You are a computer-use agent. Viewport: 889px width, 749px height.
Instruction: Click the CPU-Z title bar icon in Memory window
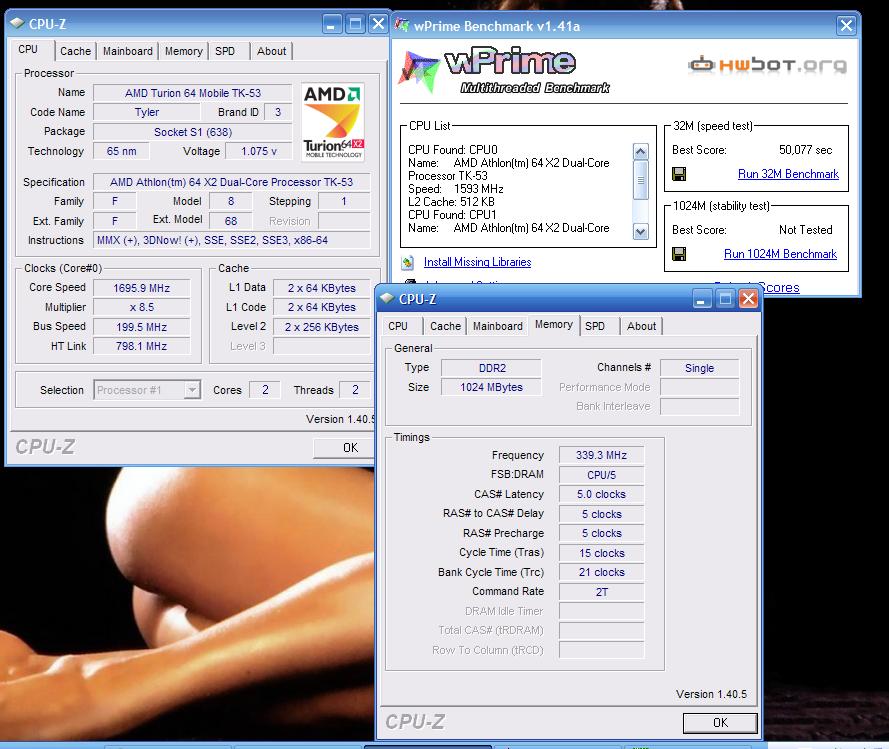pos(387,299)
